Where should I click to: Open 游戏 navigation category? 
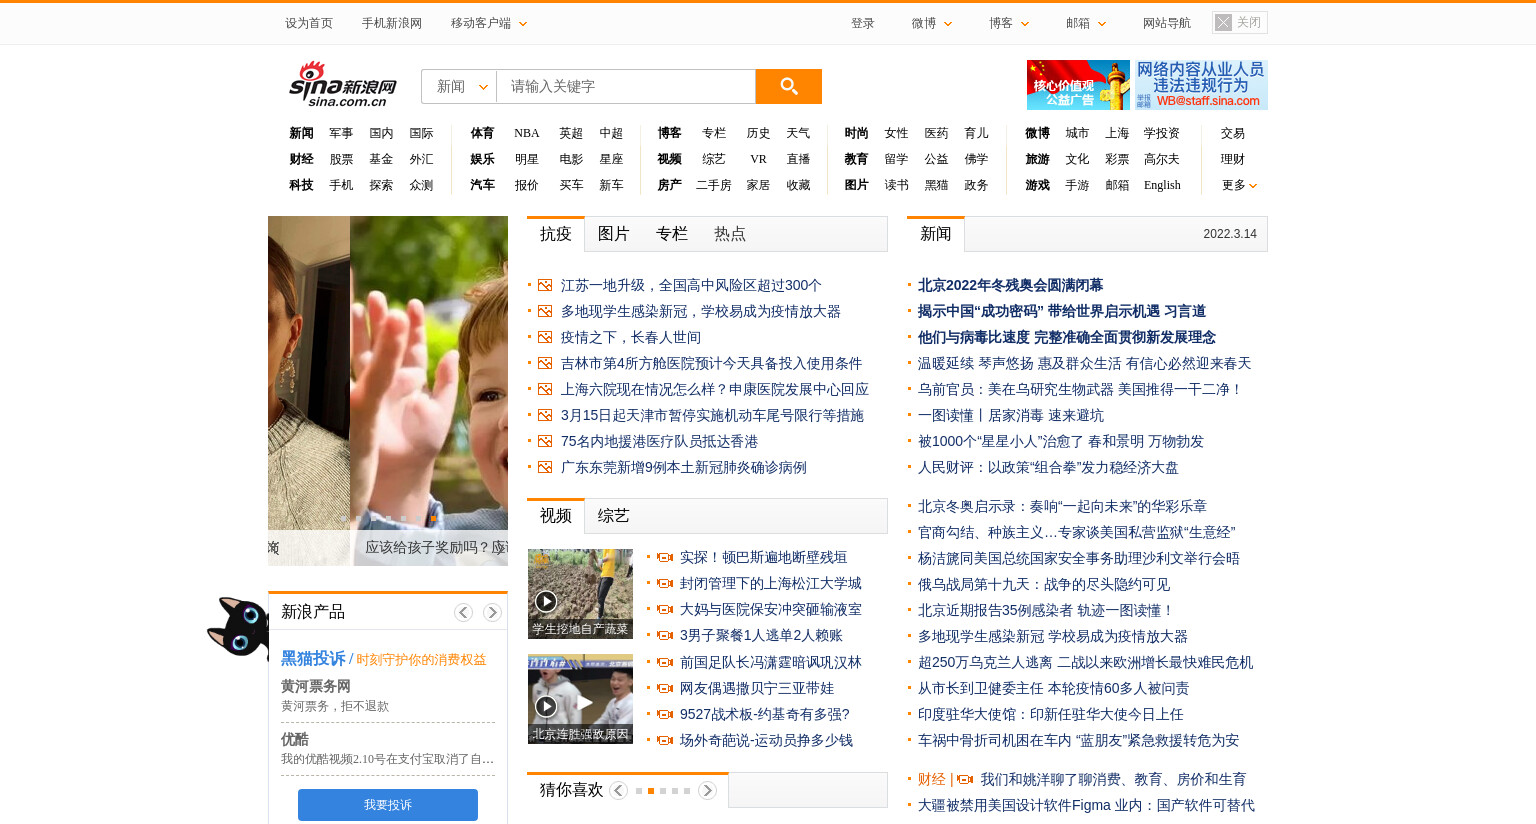coord(1037,185)
